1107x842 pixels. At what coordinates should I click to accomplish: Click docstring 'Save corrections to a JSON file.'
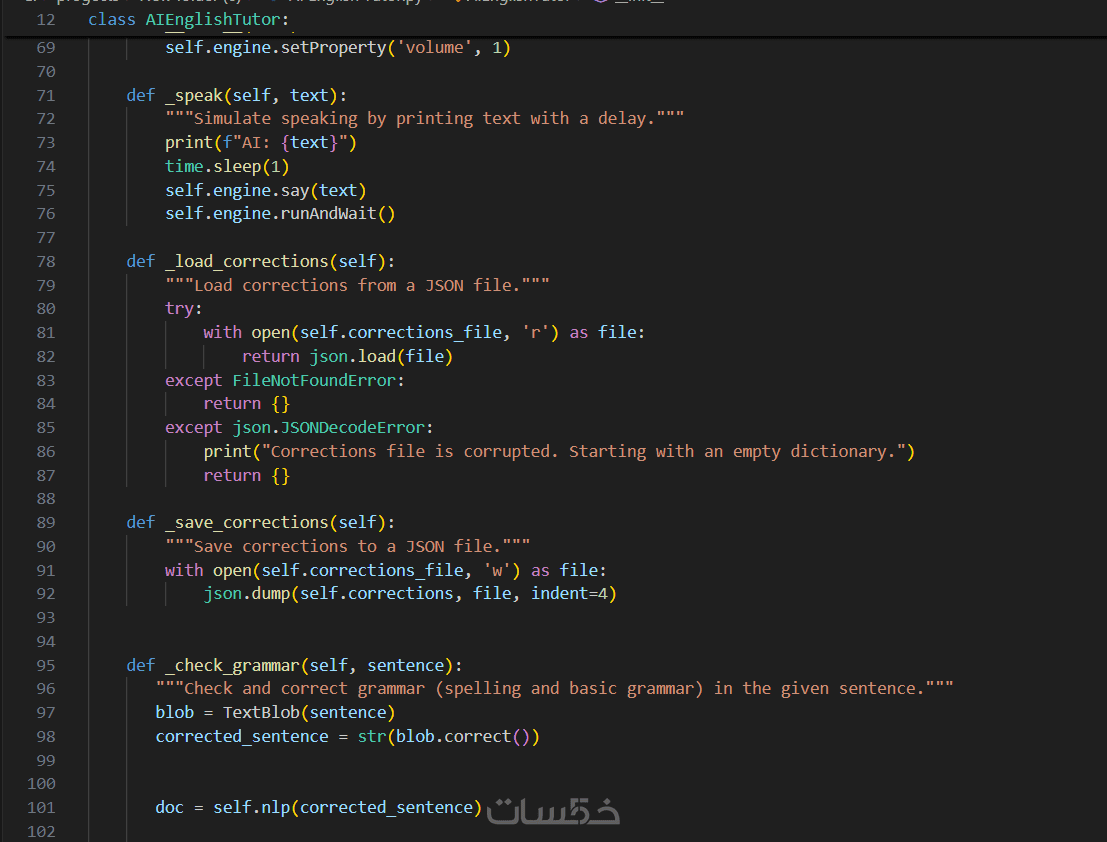(x=347, y=546)
